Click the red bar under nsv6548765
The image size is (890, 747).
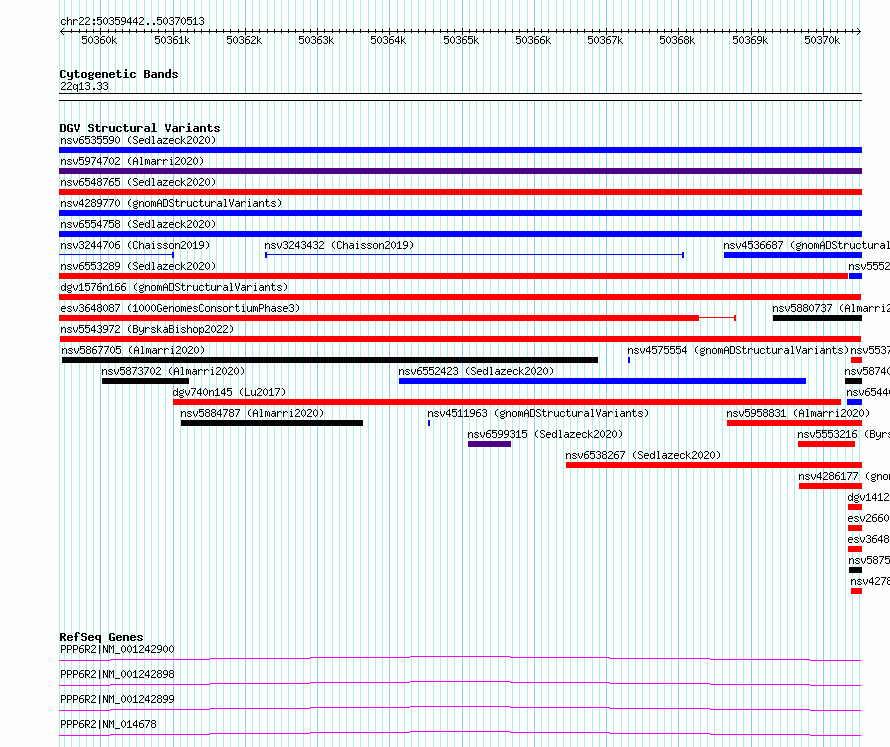click(x=460, y=192)
